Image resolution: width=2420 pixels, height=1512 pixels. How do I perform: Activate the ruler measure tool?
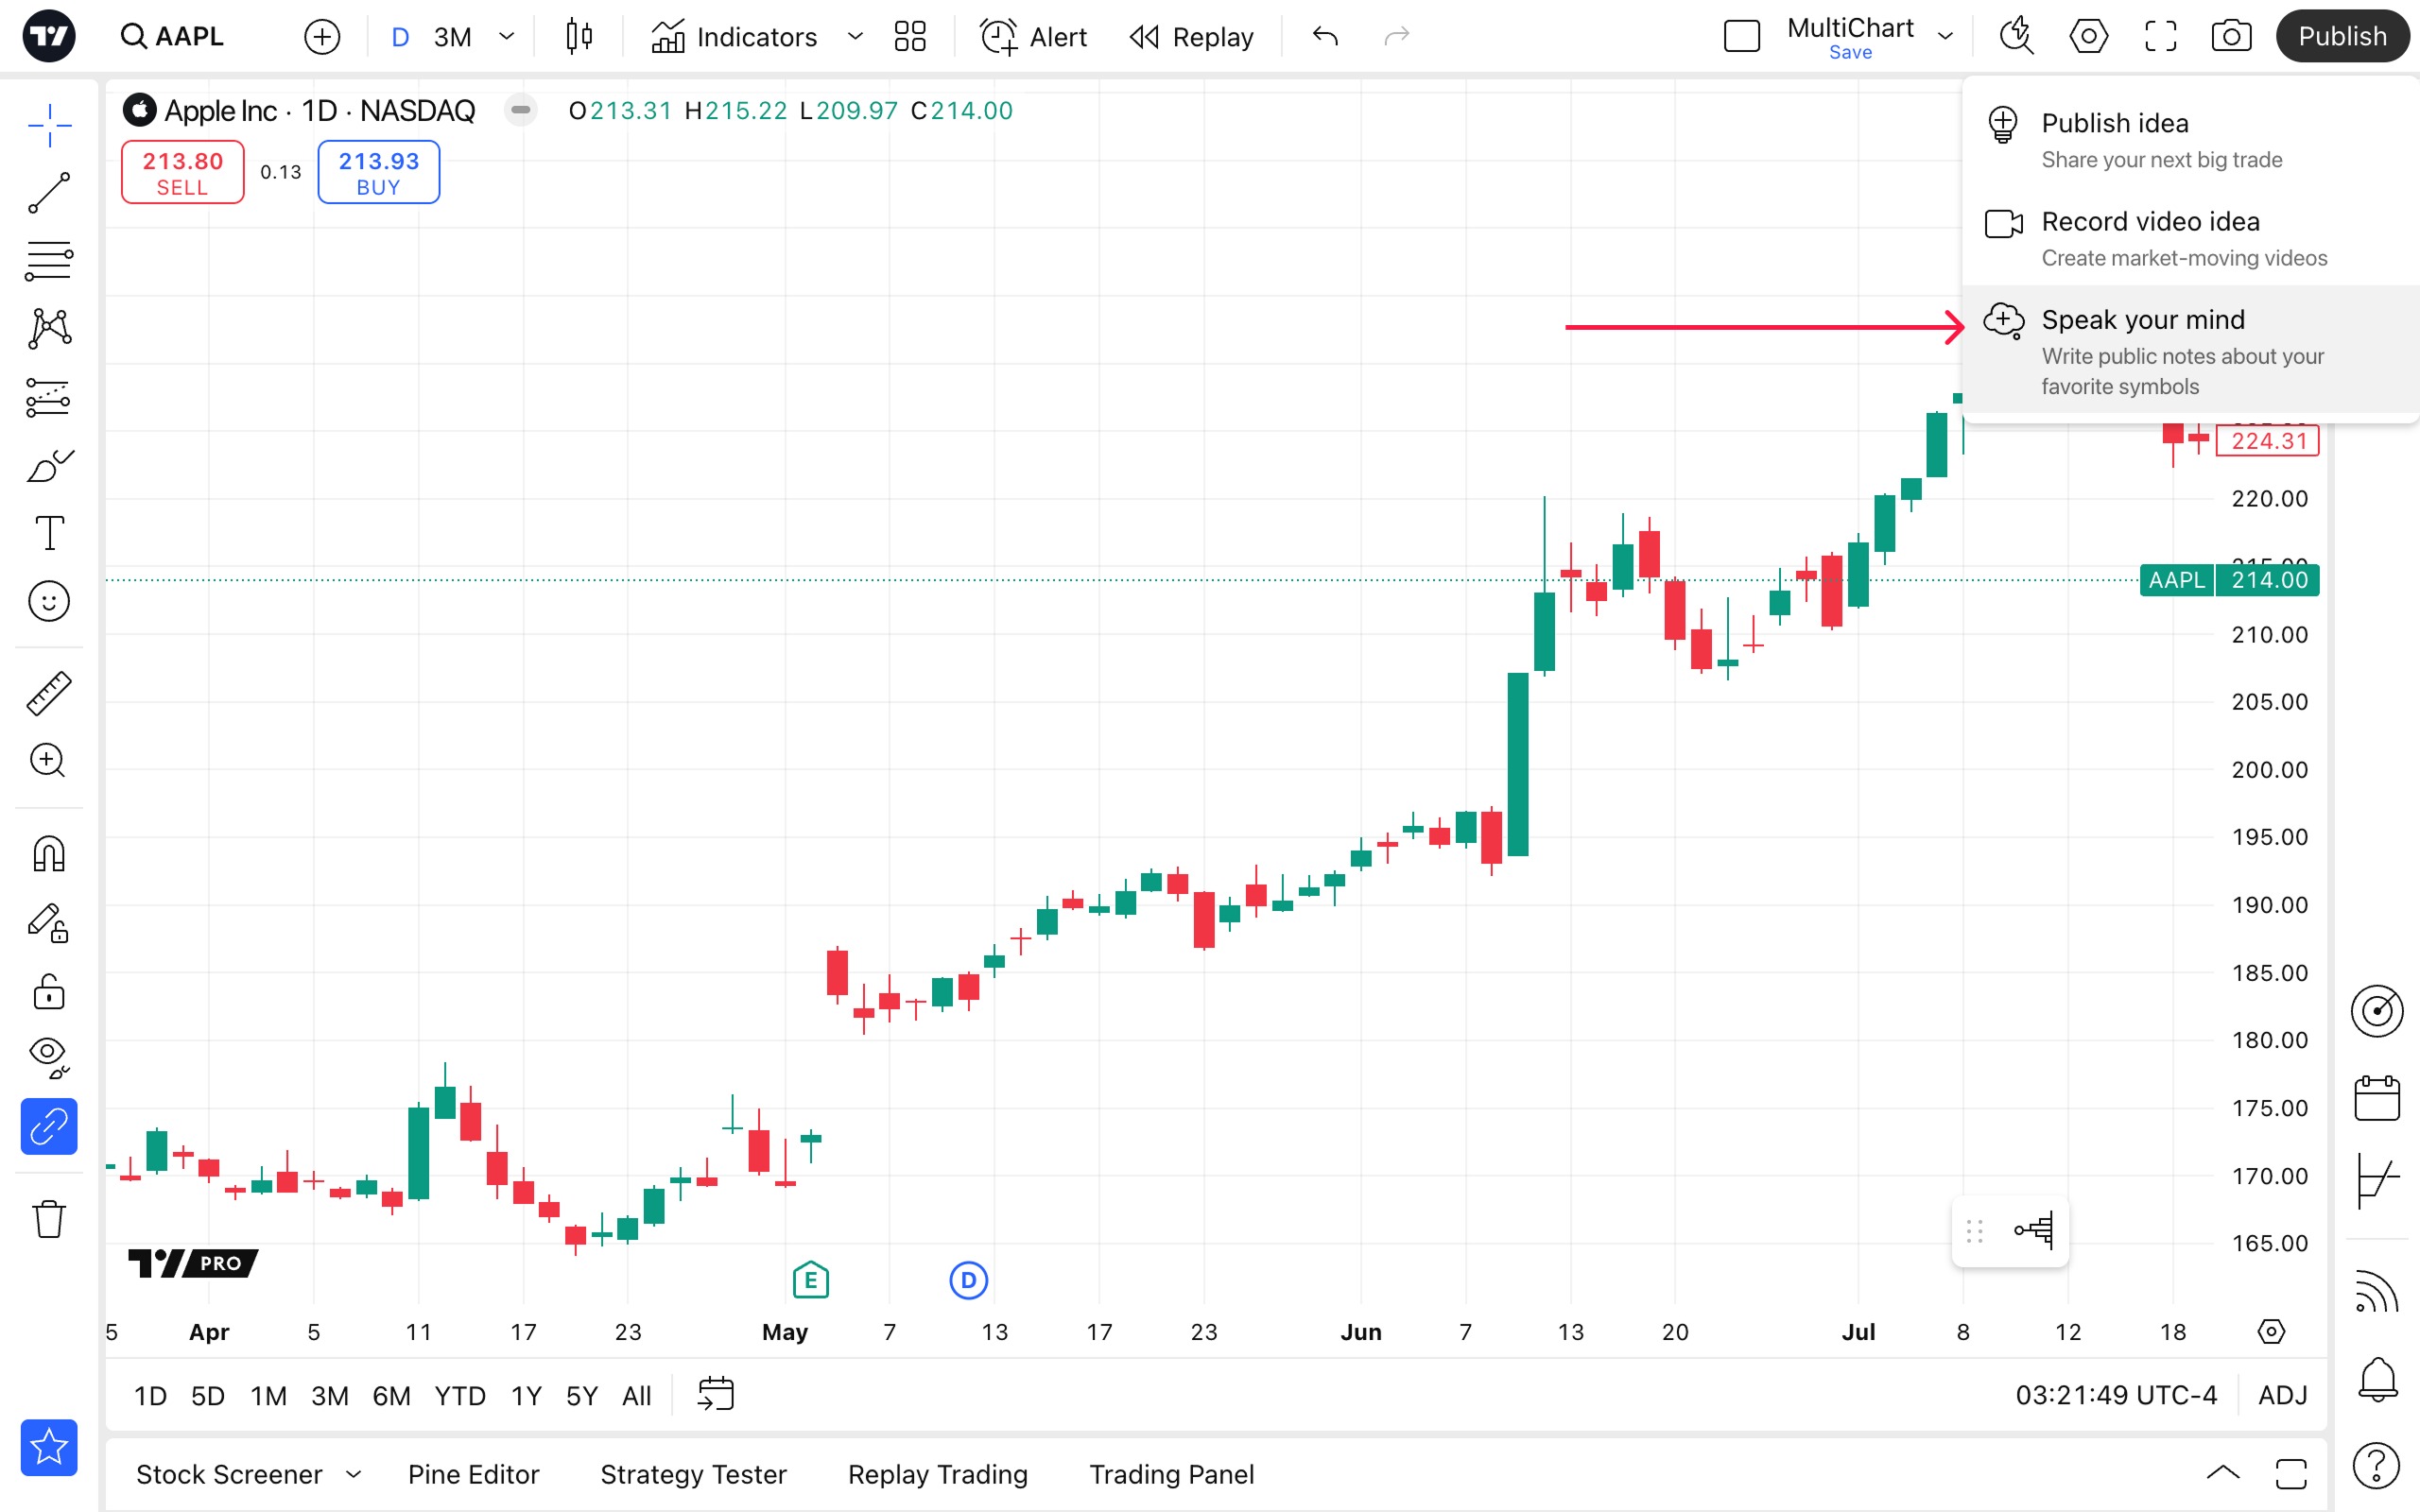tap(48, 693)
